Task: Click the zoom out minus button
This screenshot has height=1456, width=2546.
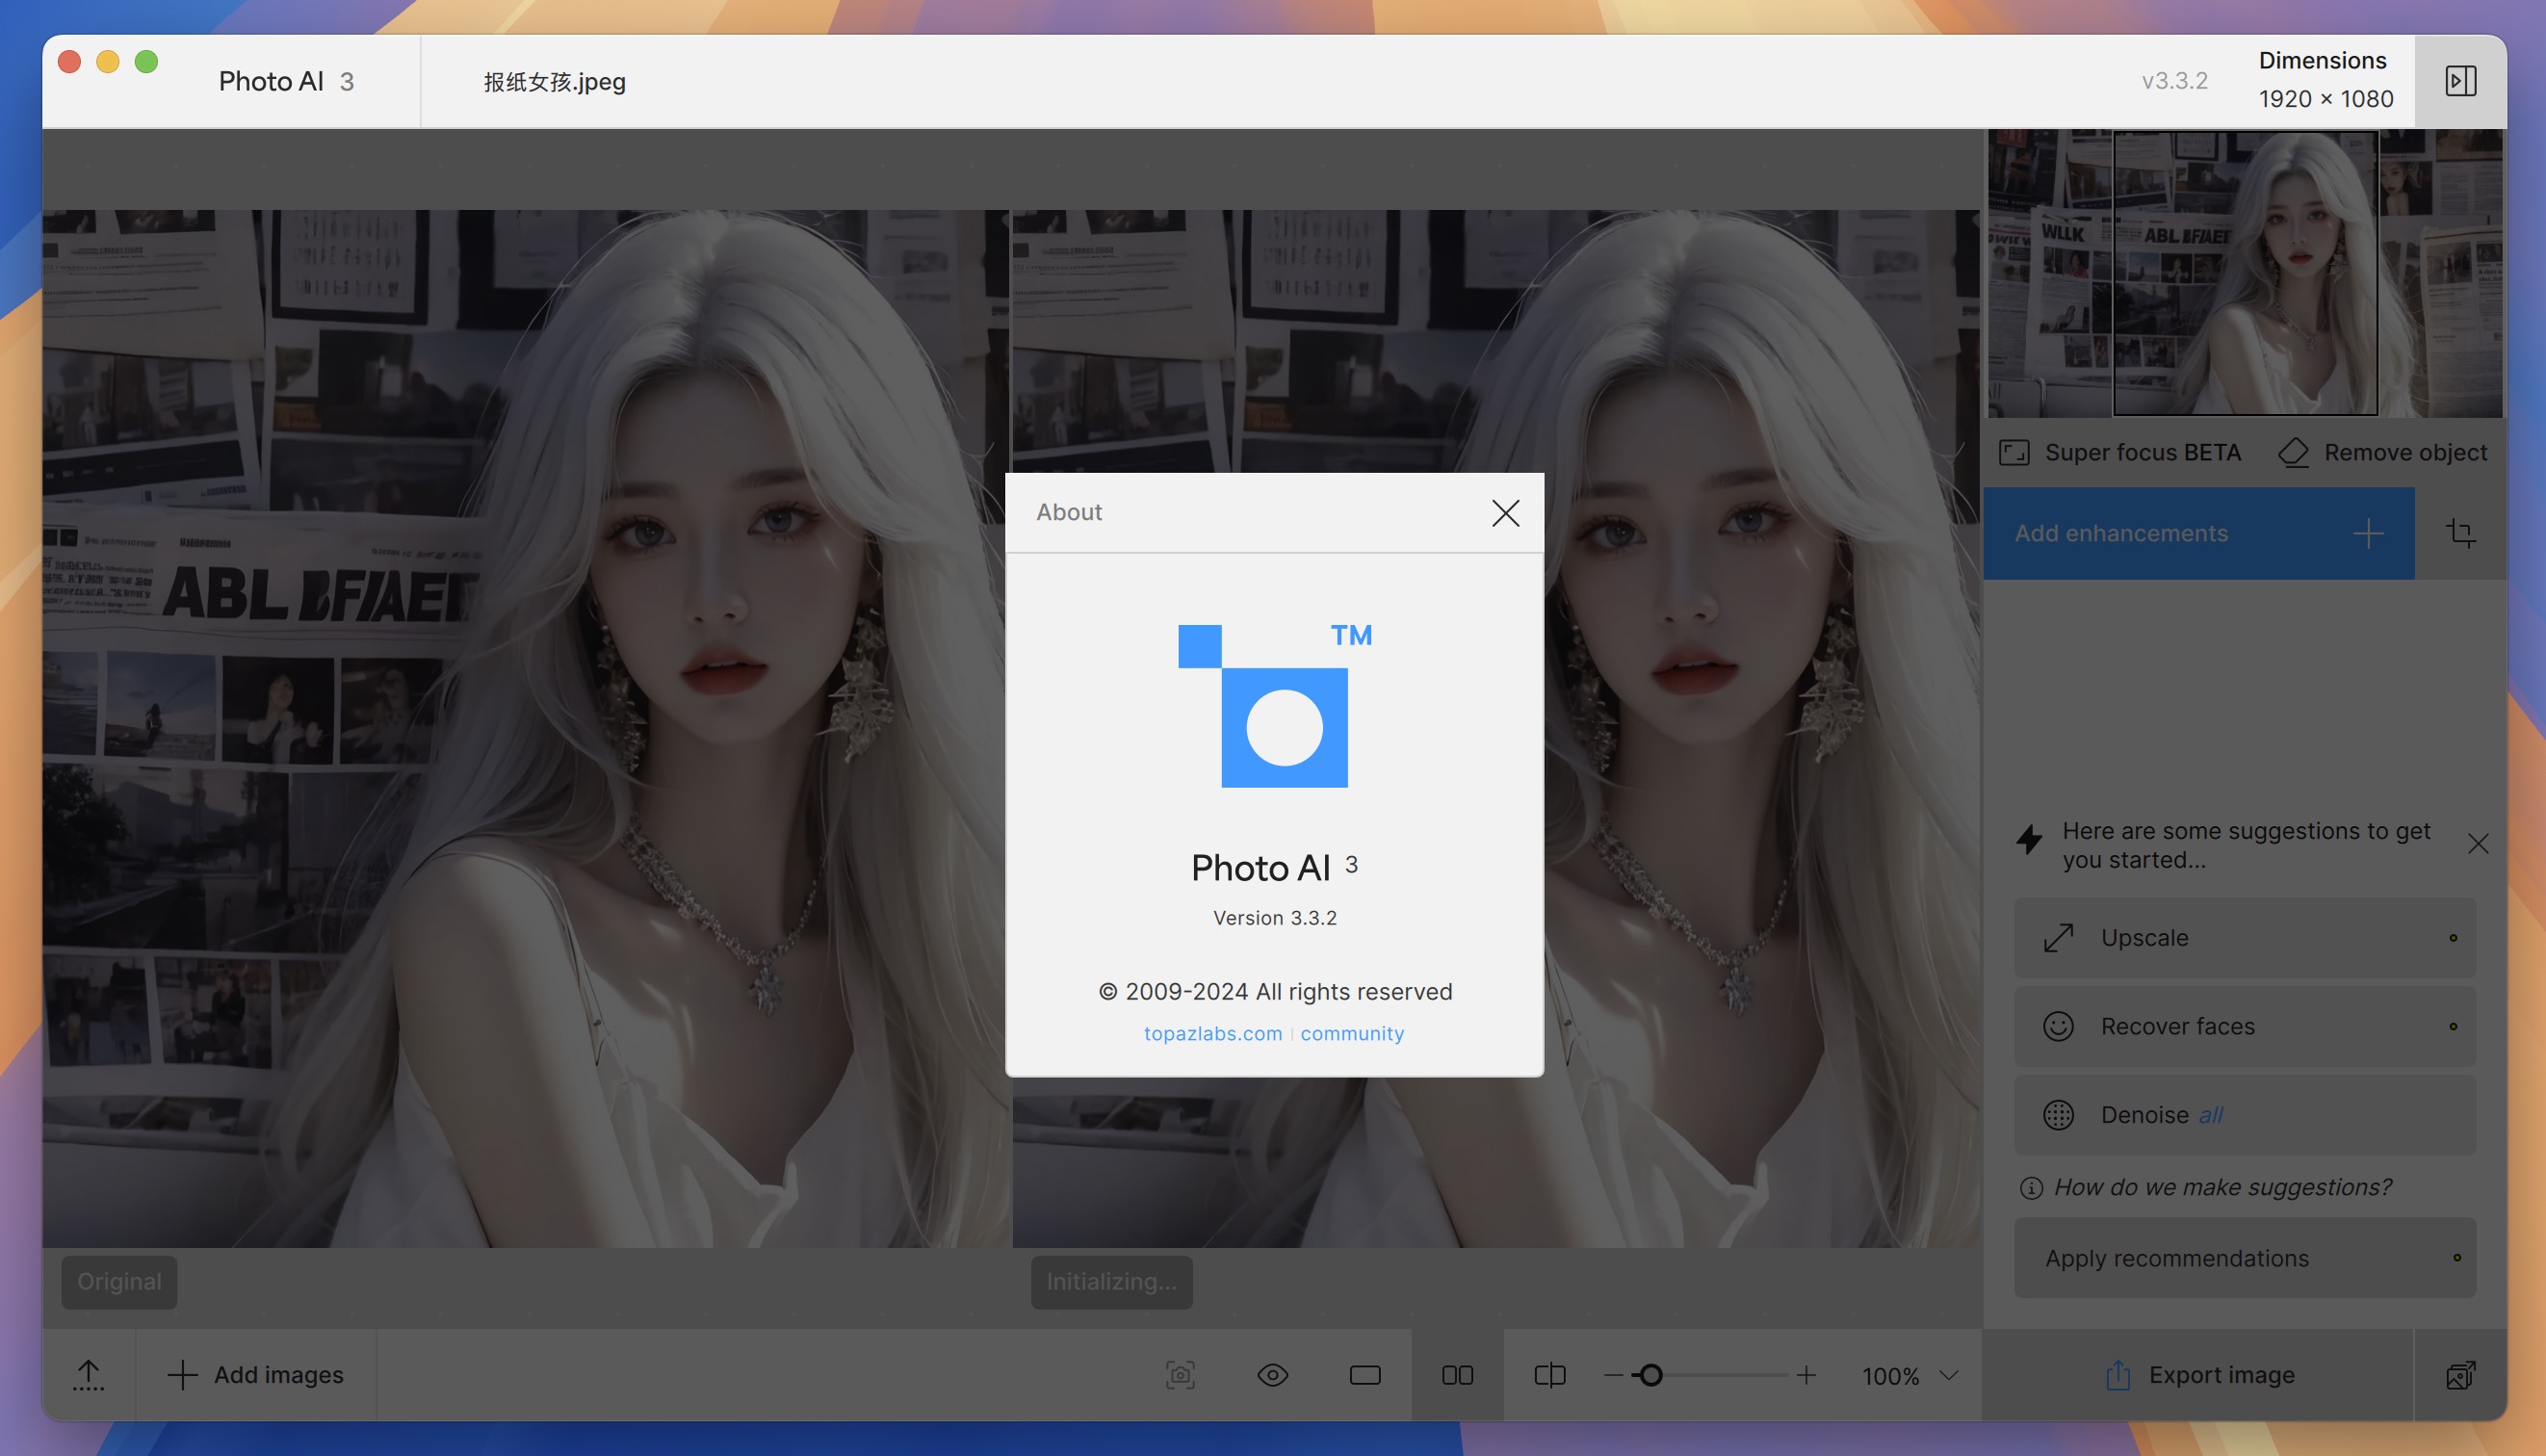Action: pos(1613,1376)
